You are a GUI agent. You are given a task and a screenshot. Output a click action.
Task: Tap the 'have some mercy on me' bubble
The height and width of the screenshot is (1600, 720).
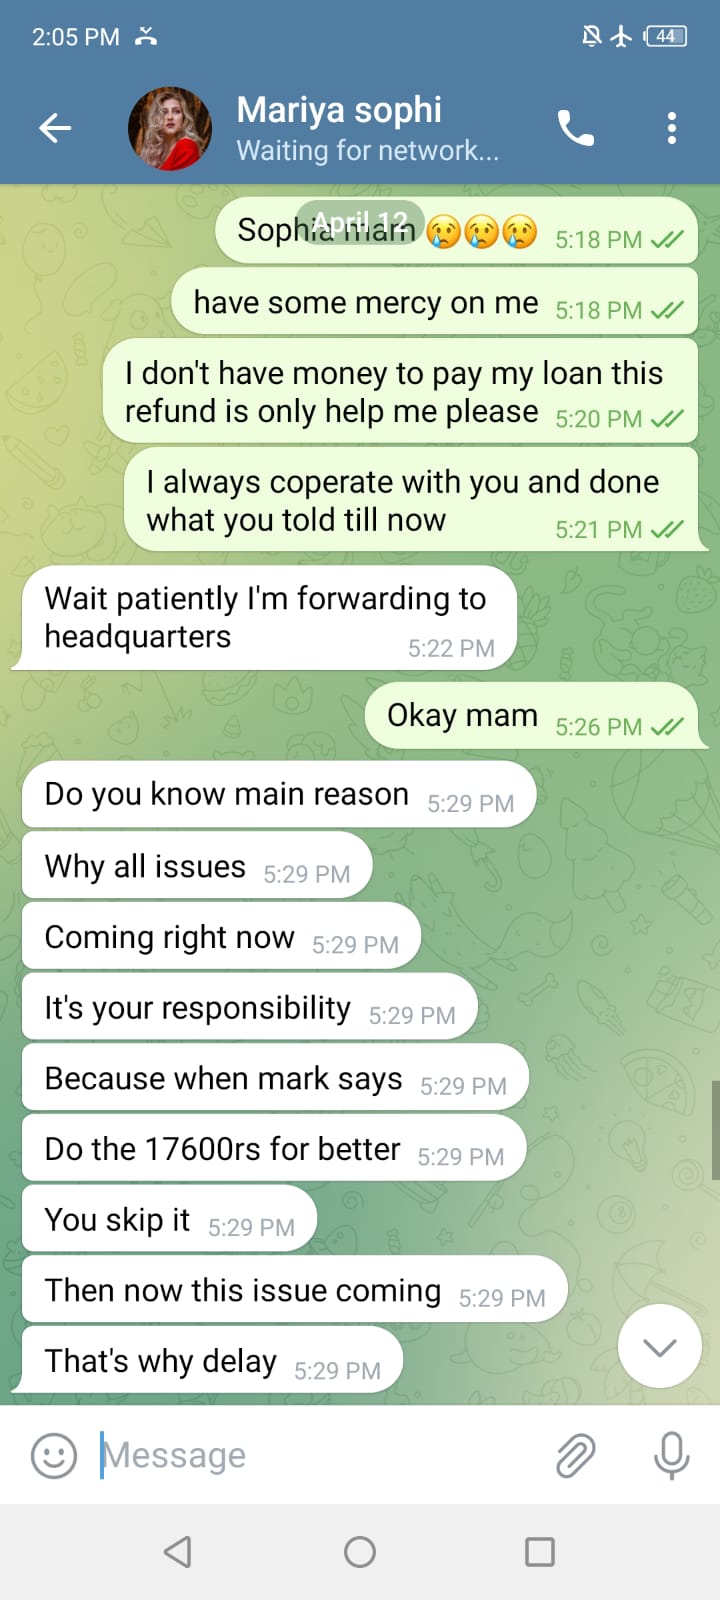point(435,302)
